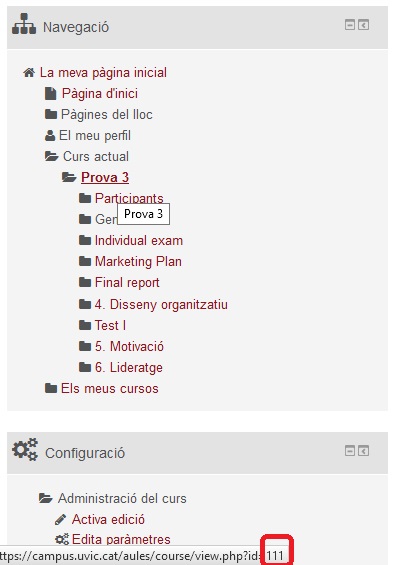
Task: Click the pencil icon next to Activa edició
Action: click(x=61, y=519)
